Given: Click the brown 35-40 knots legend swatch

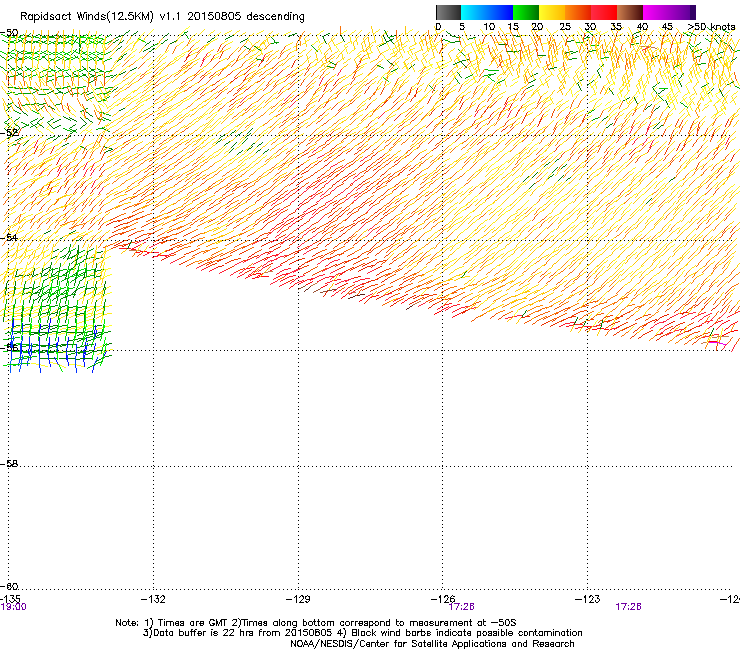Looking at the screenshot, I should 630,12.
